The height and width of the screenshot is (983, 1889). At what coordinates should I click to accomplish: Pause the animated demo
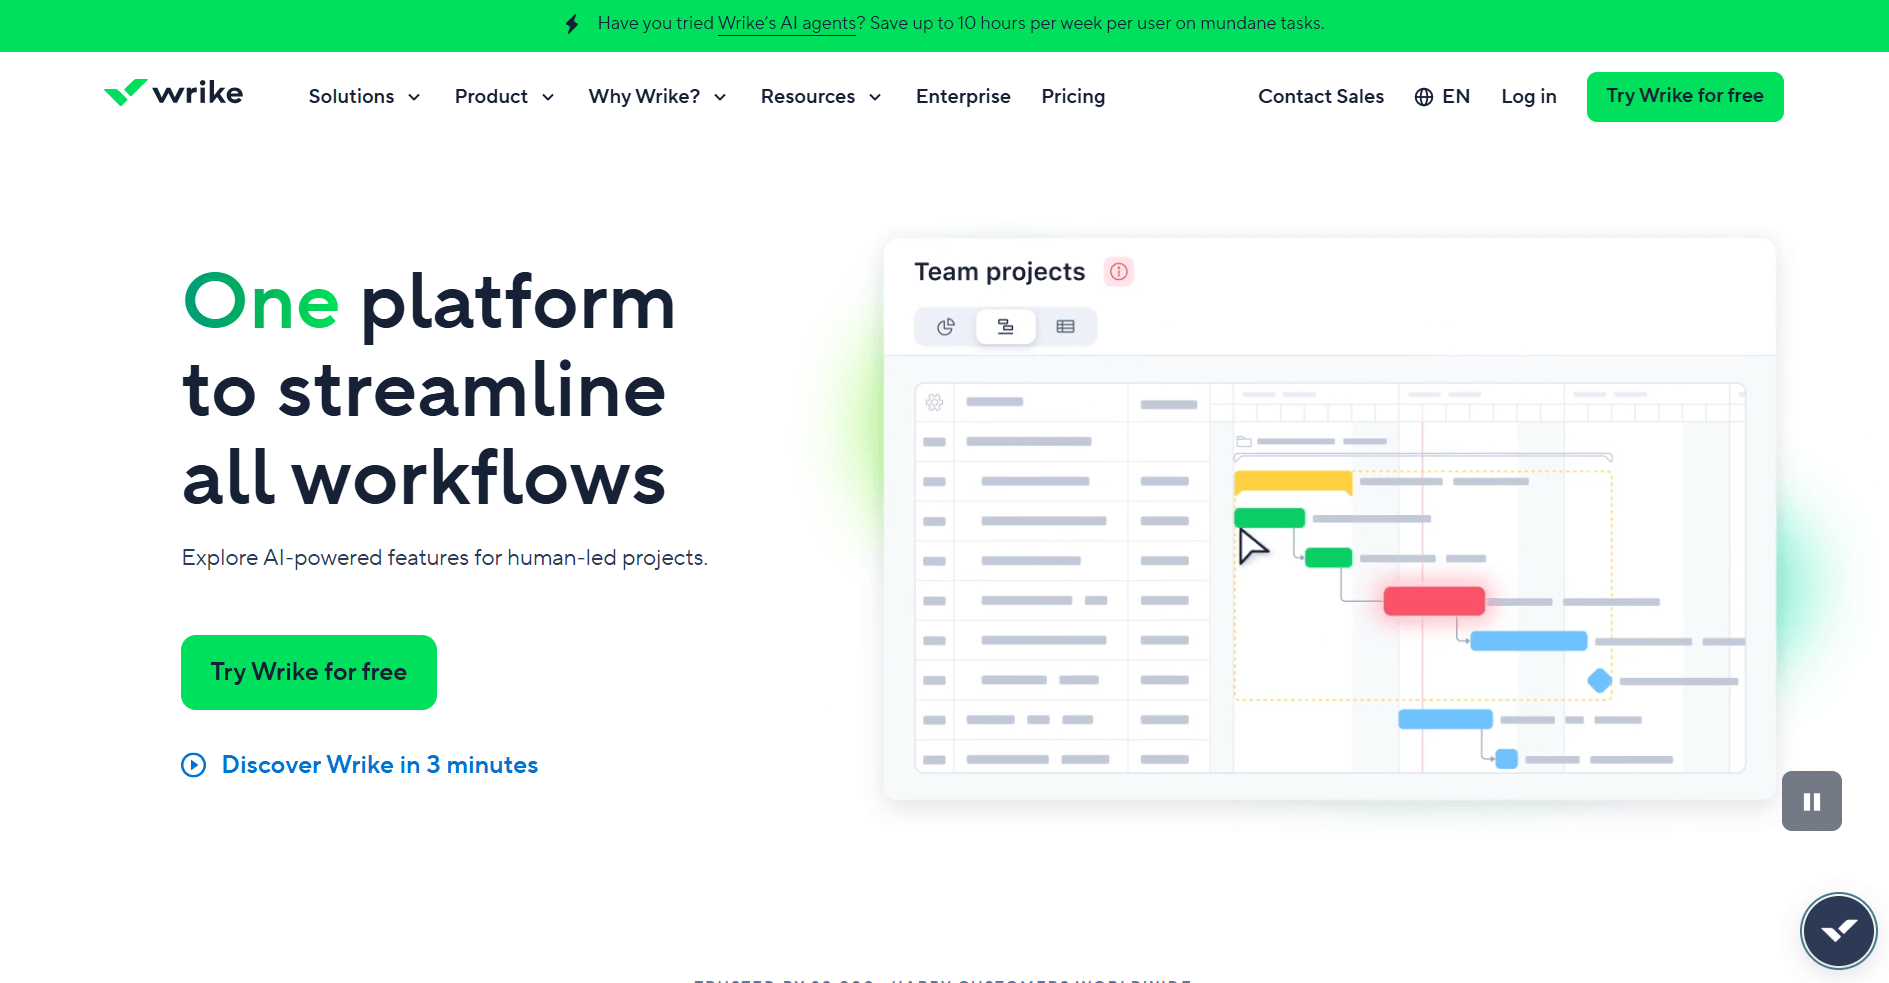tap(1812, 801)
